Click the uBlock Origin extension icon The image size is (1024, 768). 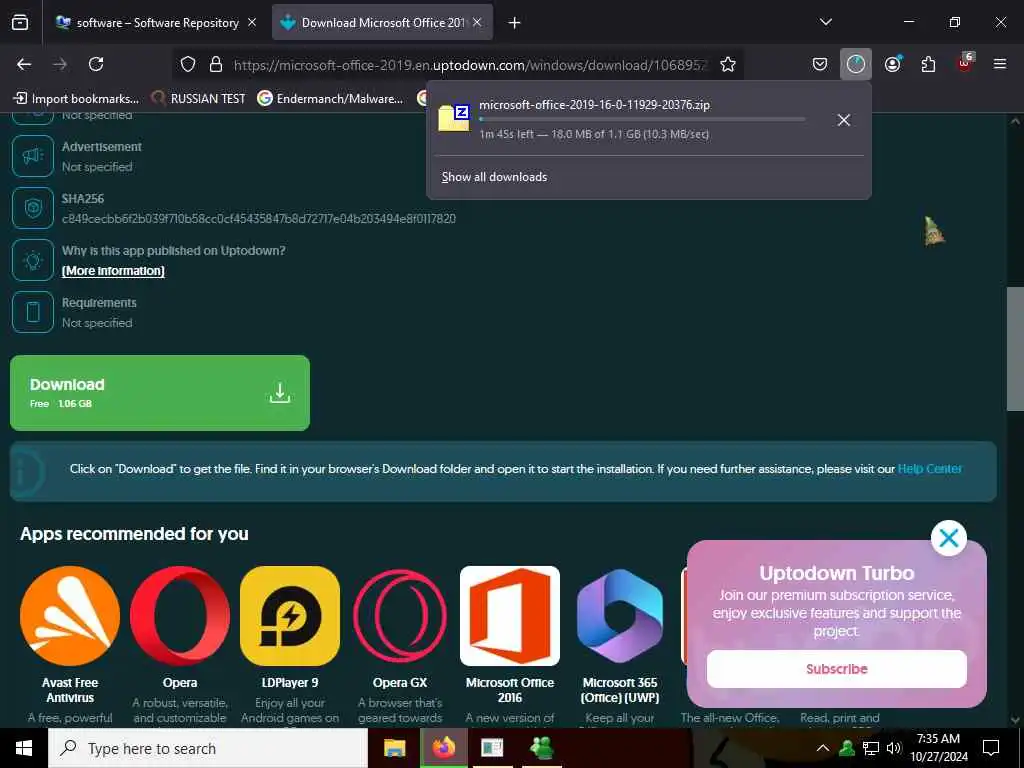click(965, 63)
